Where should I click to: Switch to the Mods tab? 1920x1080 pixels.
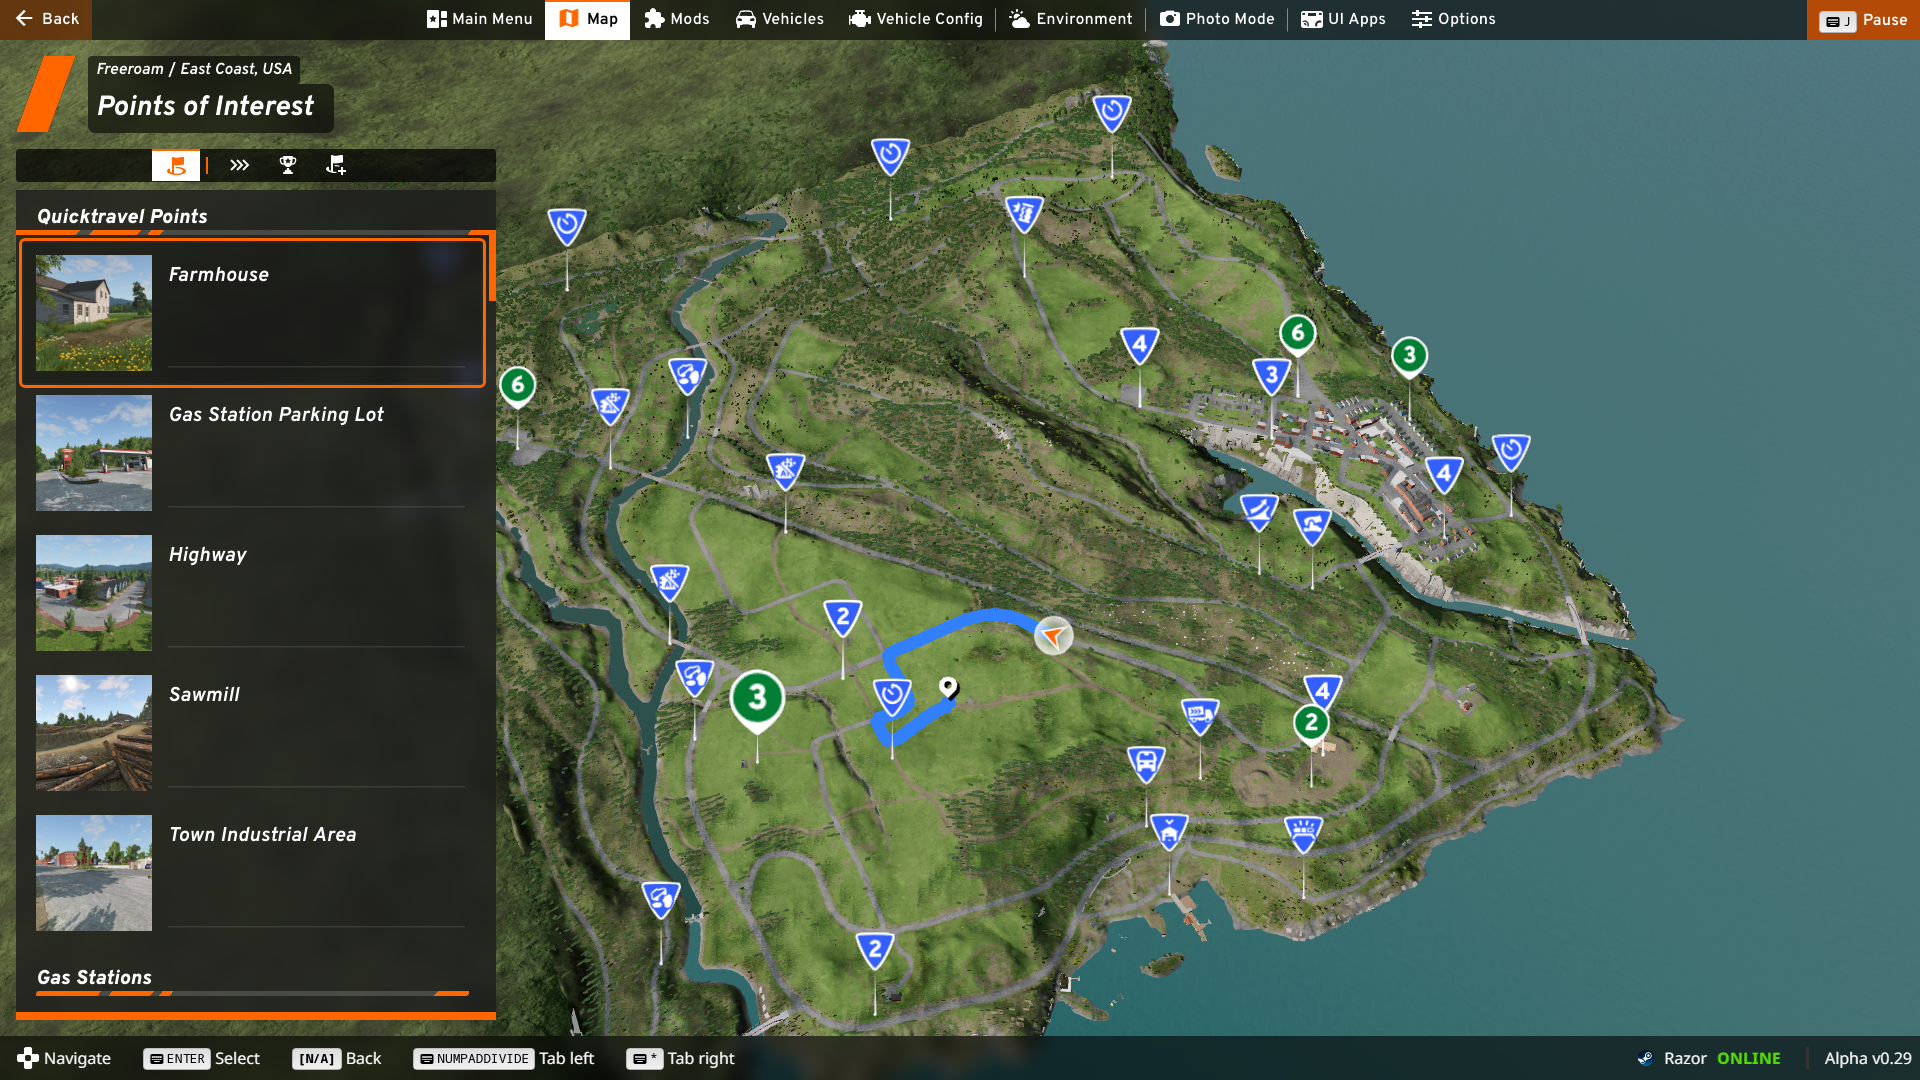[677, 19]
